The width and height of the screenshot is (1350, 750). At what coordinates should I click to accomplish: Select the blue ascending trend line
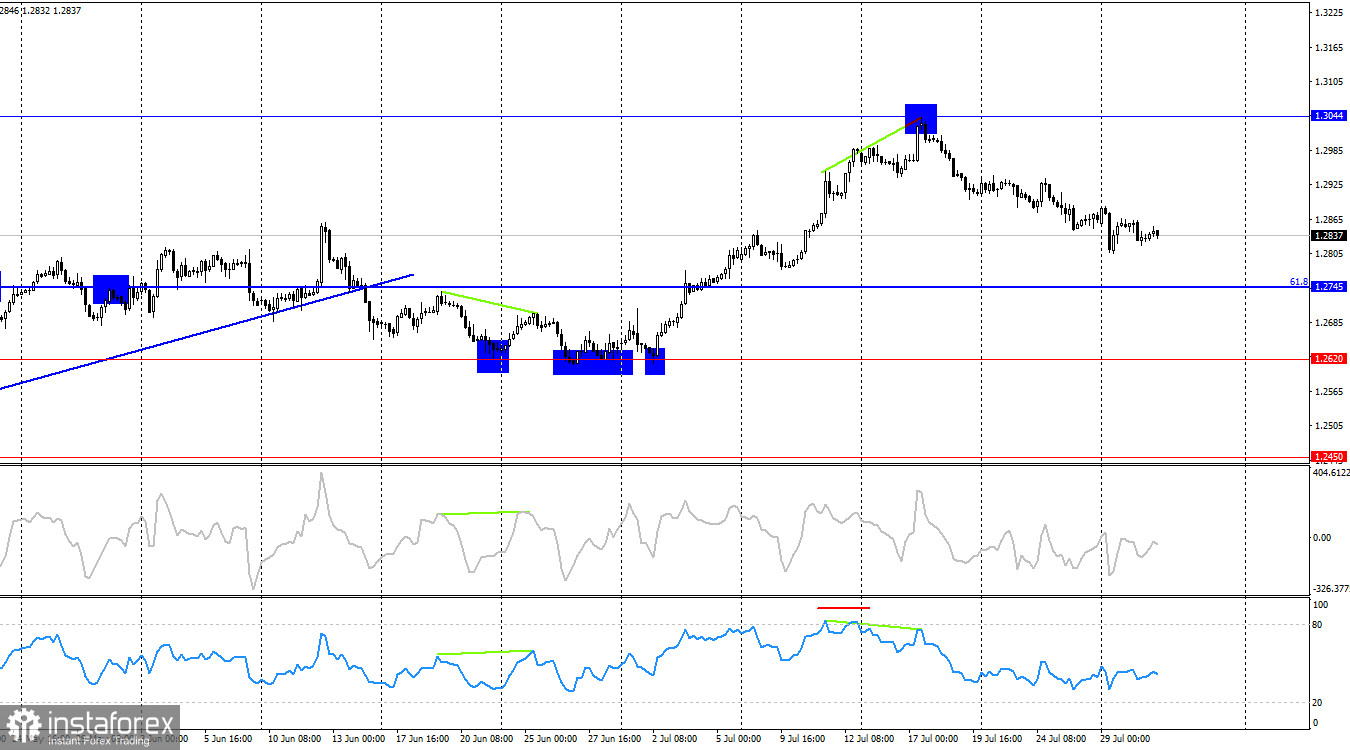click(x=206, y=330)
